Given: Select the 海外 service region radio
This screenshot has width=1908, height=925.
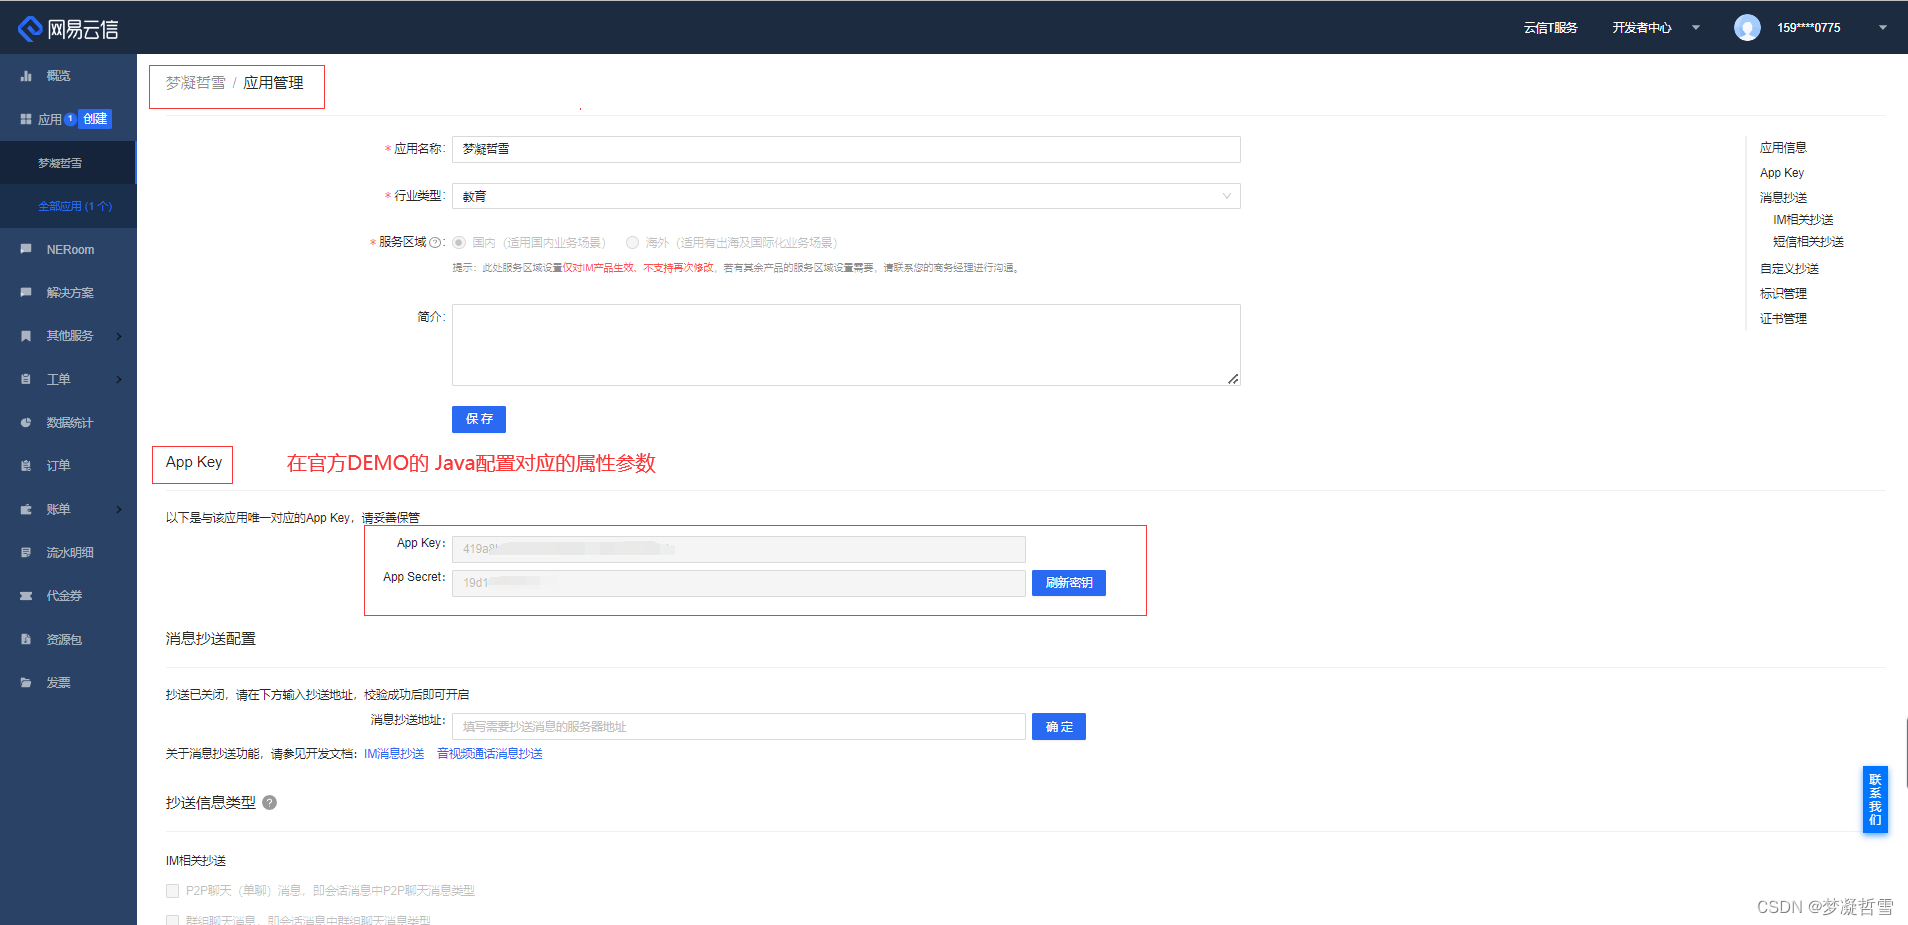Looking at the screenshot, I should pyautogui.click(x=632, y=242).
